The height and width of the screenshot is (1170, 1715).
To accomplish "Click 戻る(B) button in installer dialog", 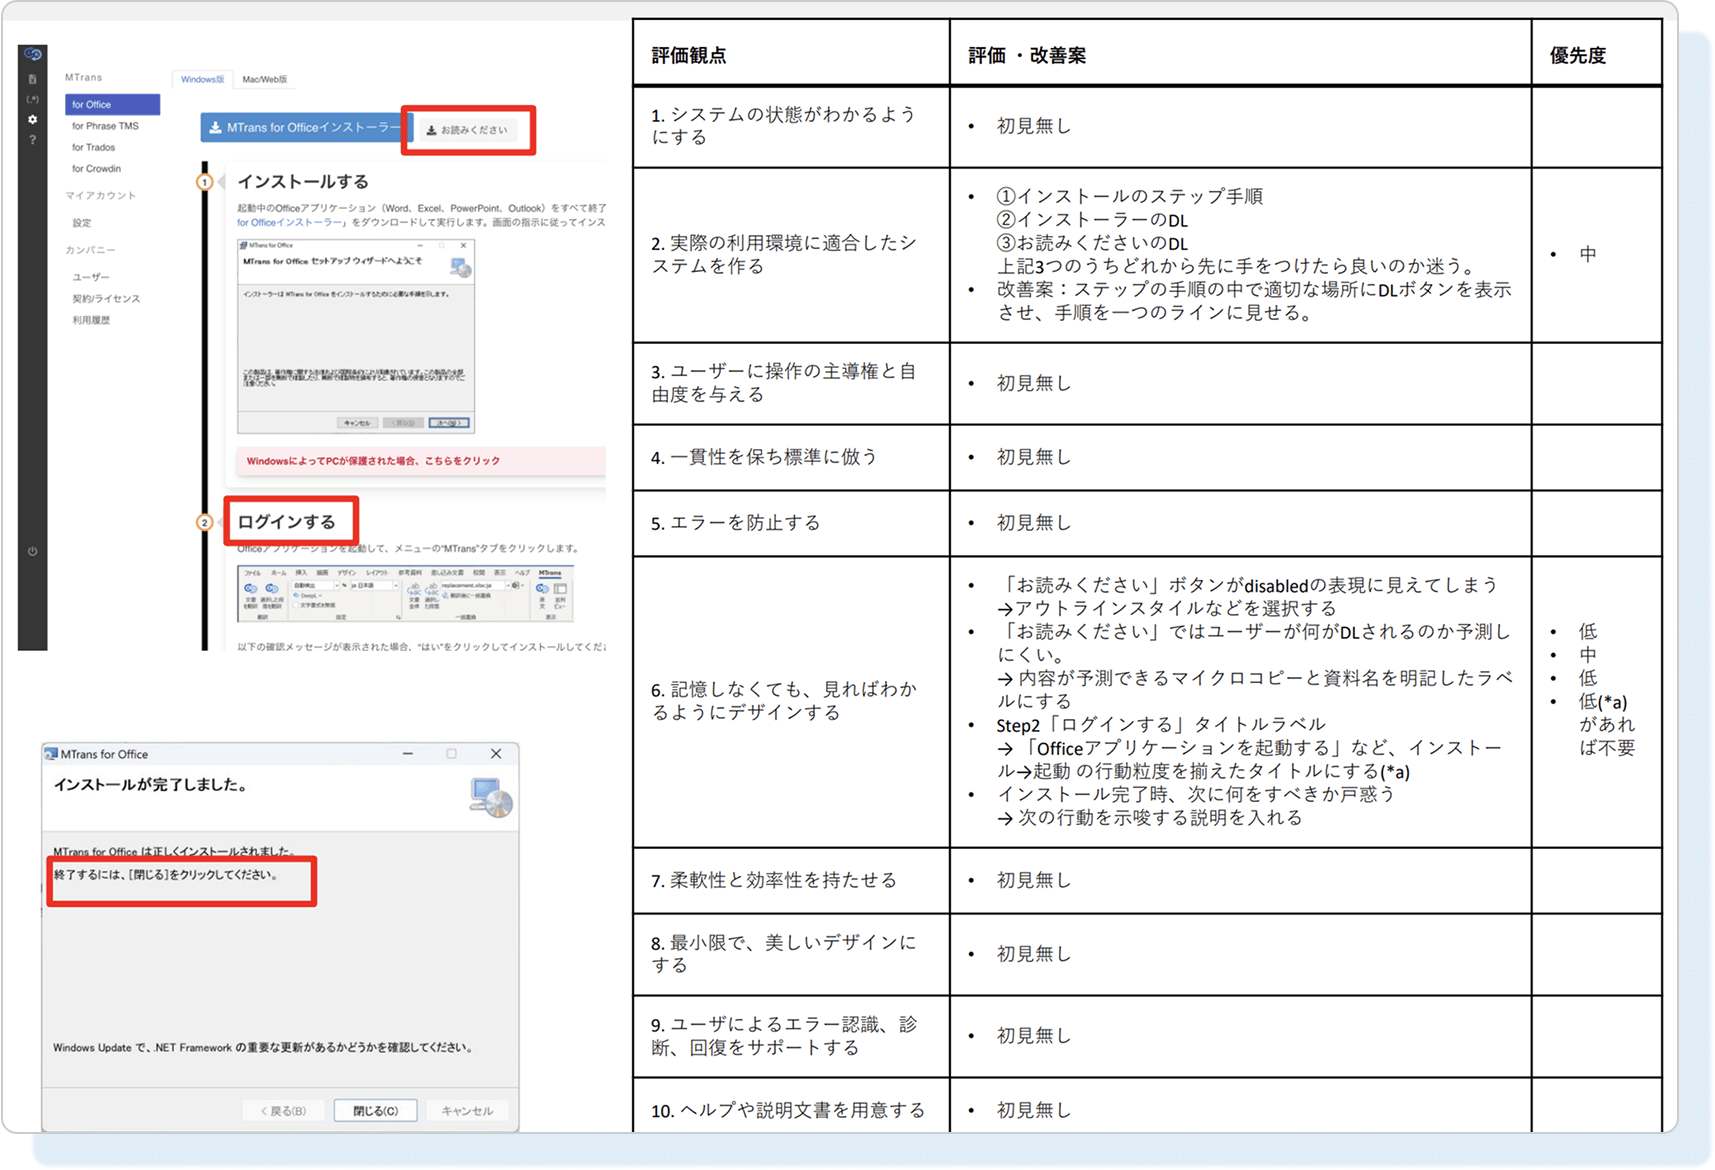I will click(283, 1110).
